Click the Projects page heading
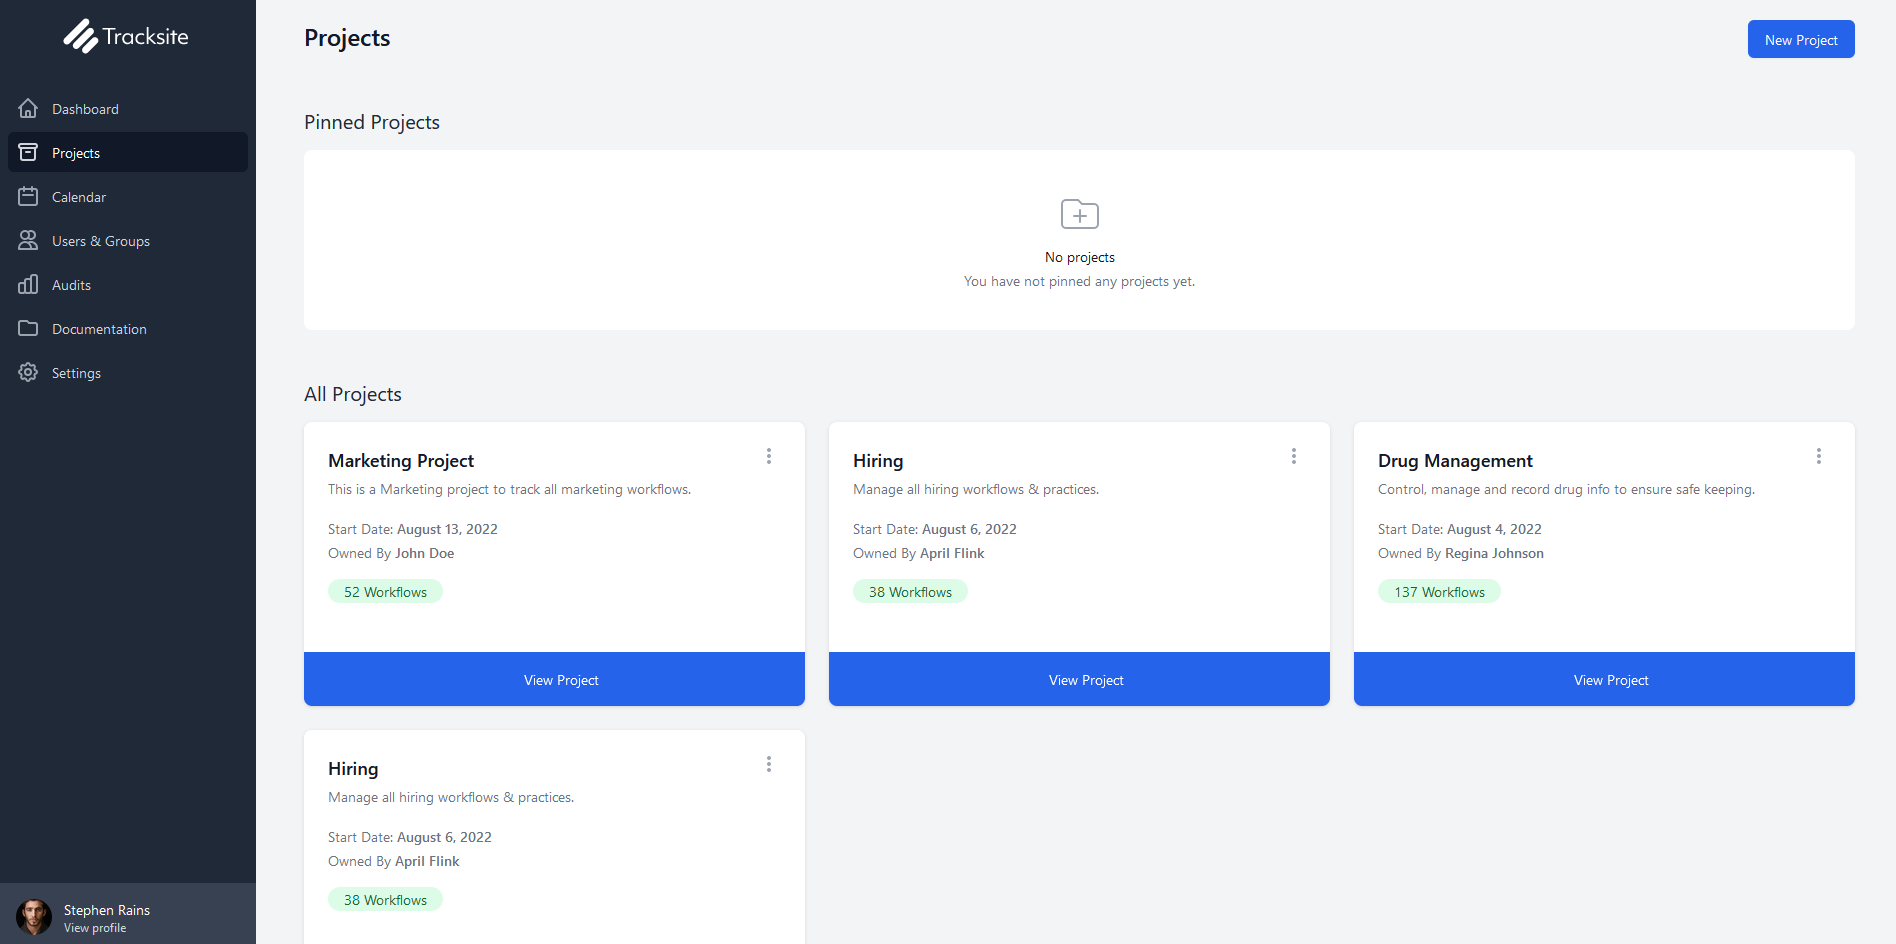The width and height of the screenshot is (1896, 944). [x=347, y=38]
